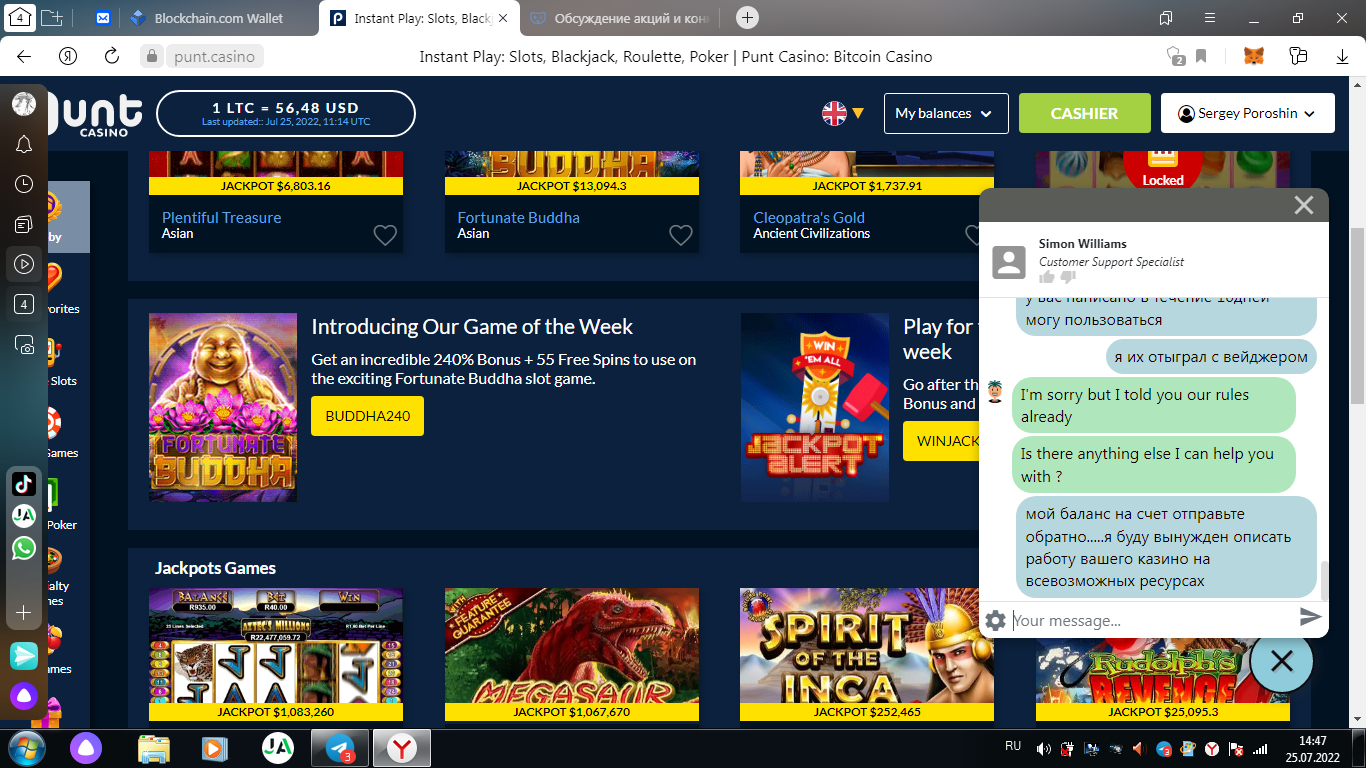Open the Cleopatra's Gold game link
The height and width of the screenshot is (768, 1366).
[x=809, y=217]
